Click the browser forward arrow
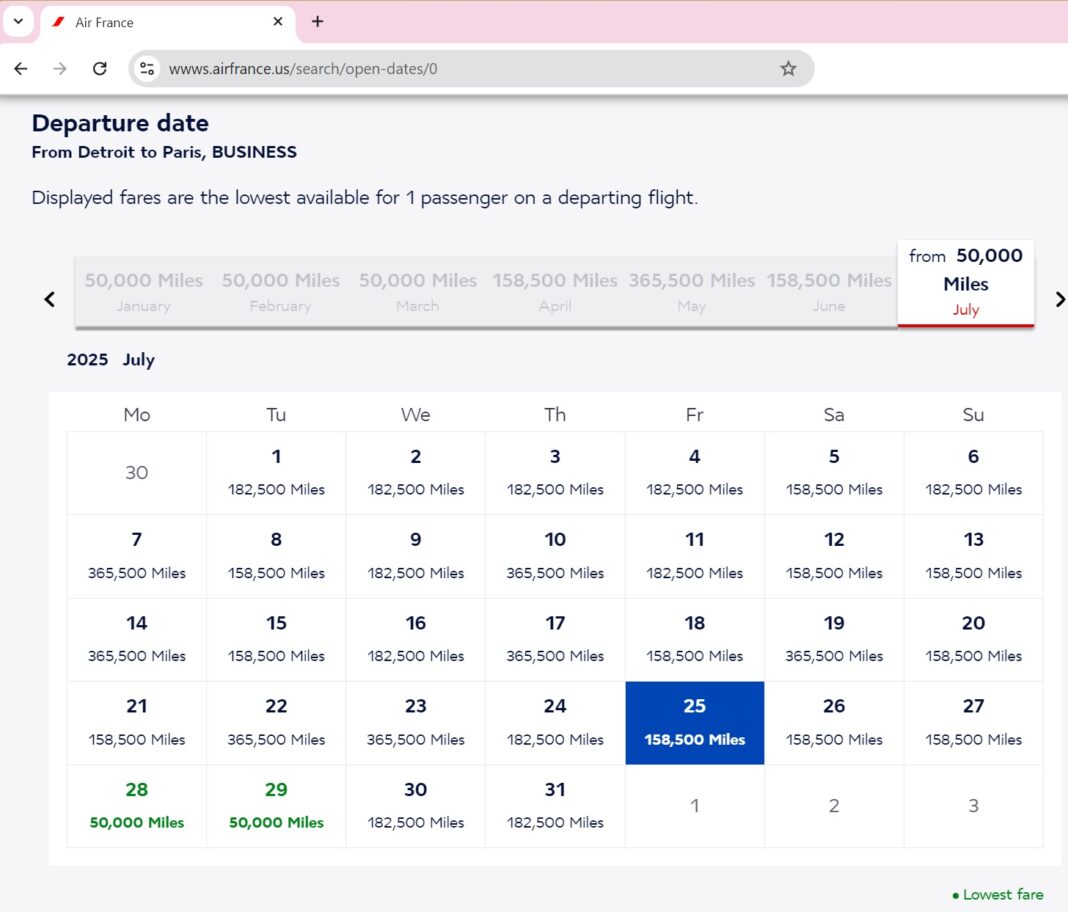 (60, 68)
